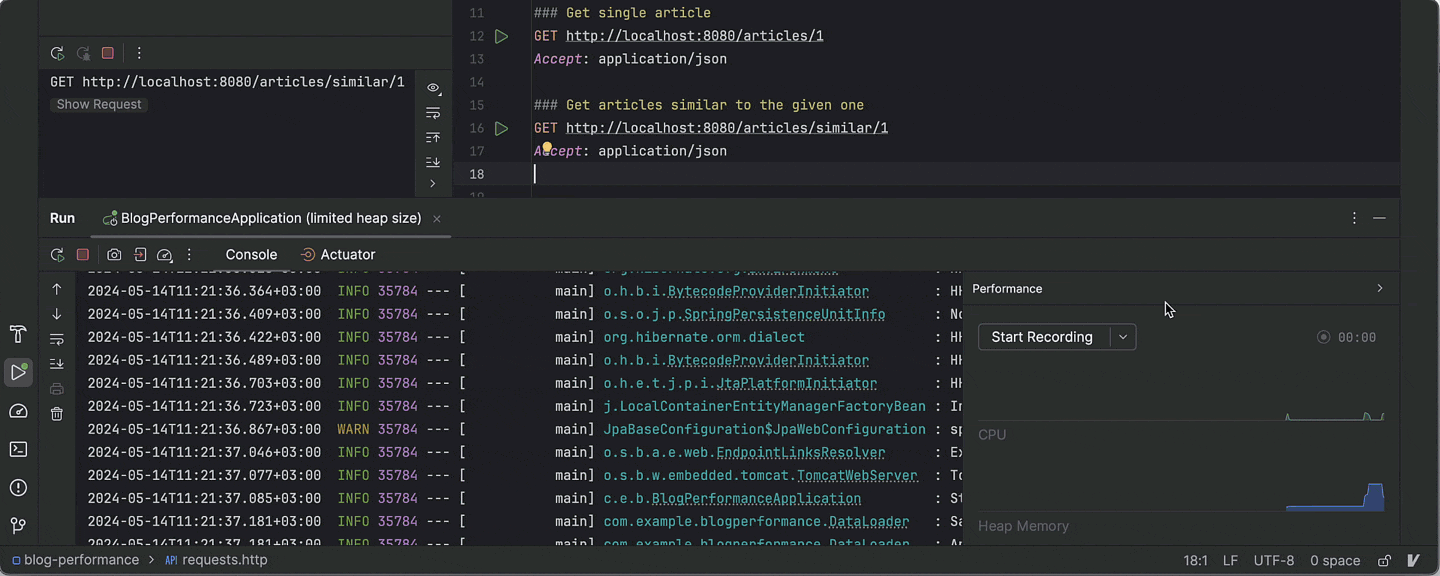Clear console with the trash icon

click(x=57, y=413)
